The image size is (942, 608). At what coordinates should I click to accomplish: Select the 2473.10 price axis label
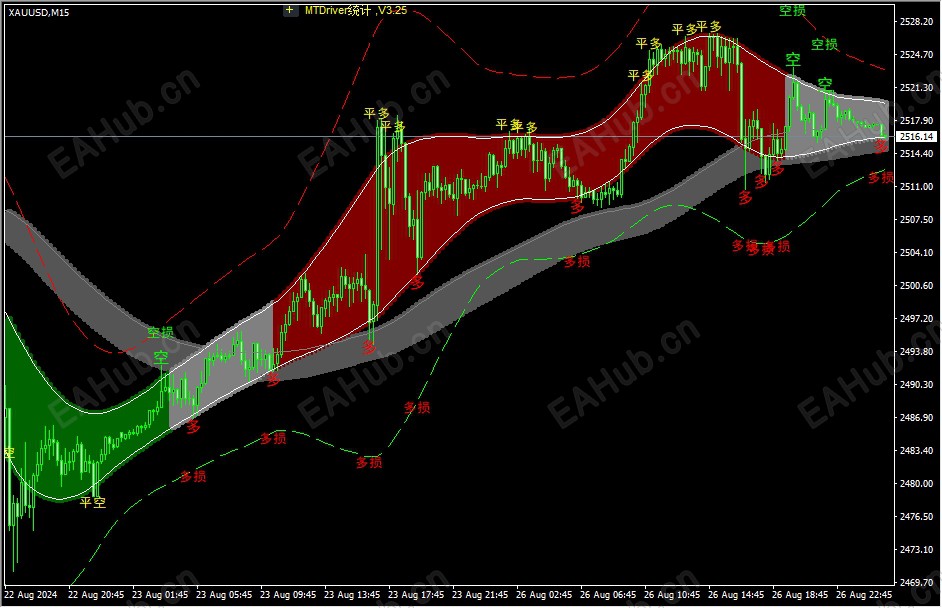point(916,550)
